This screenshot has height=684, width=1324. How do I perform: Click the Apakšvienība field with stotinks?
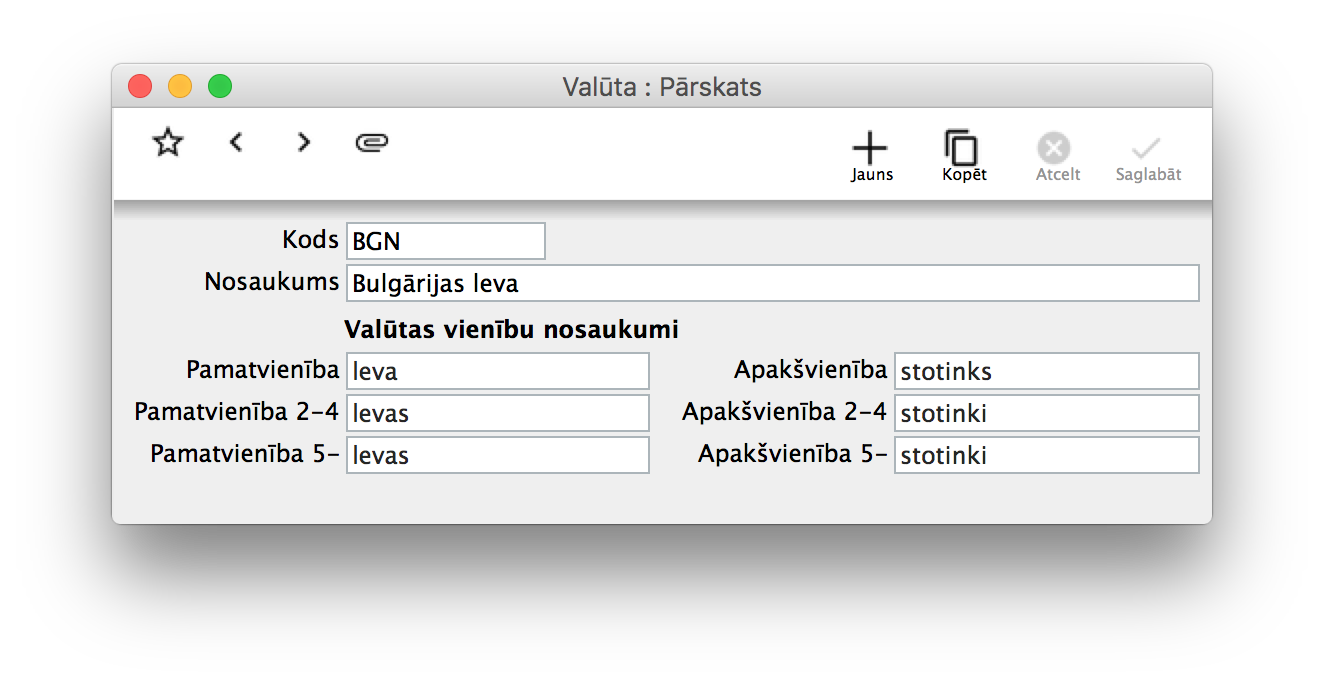1045,371
